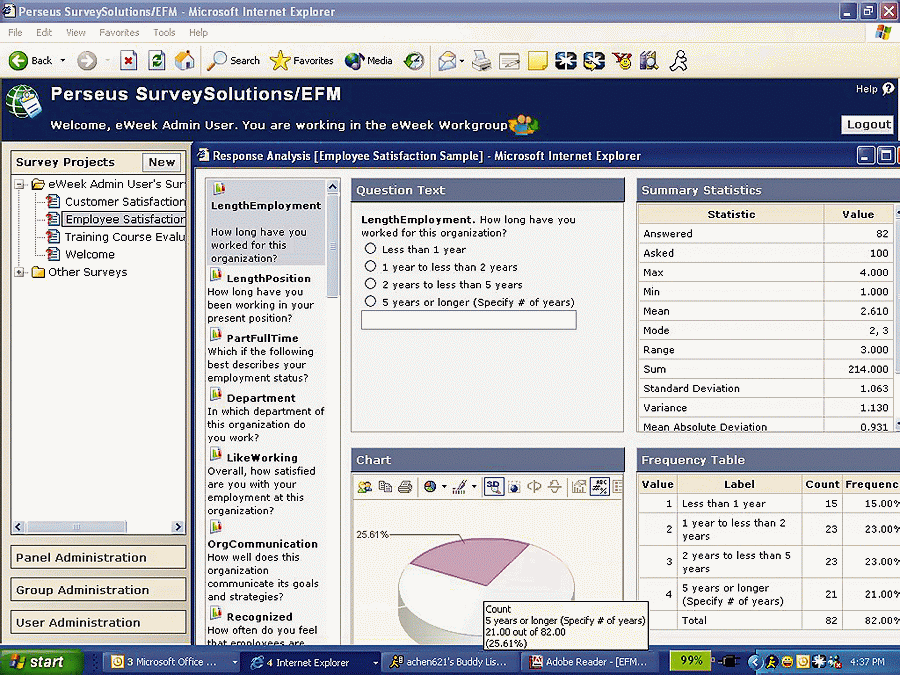Click the IE Refresh button
This screenshot has height=675, width=900.
(156, 60)
